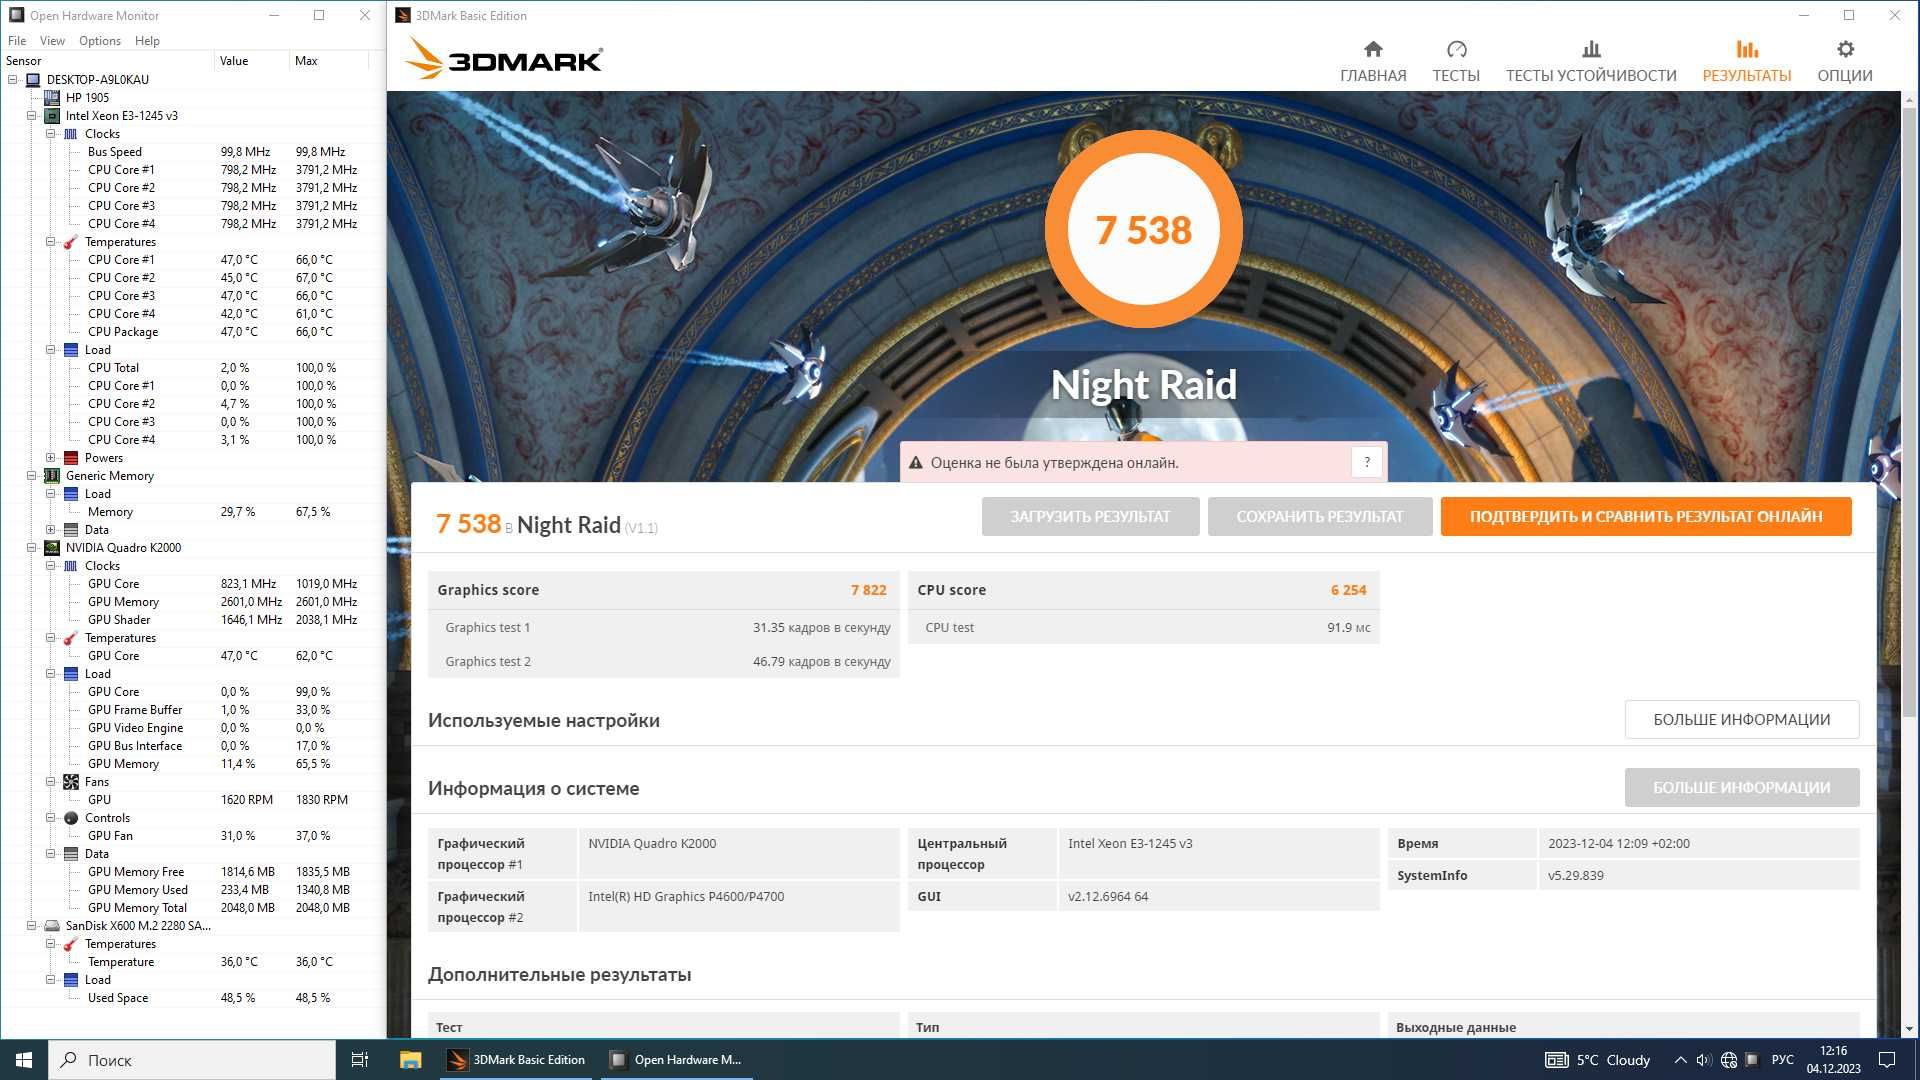The image size is (1920, 1080).
Task: Open Task View on the taskbar
Action: click(360, 1060)
